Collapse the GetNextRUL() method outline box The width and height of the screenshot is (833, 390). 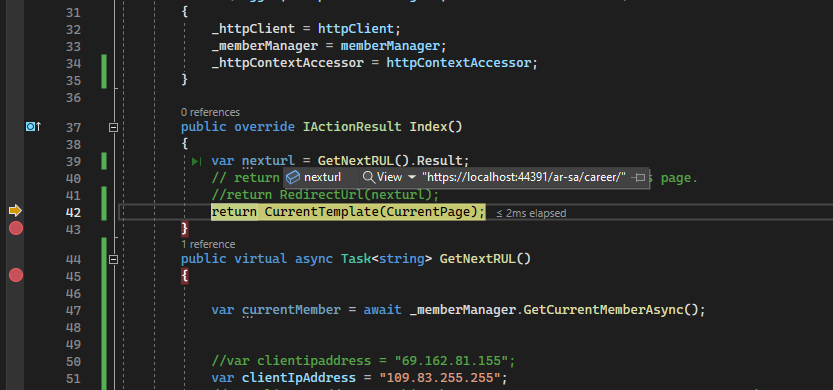(113, 260)
